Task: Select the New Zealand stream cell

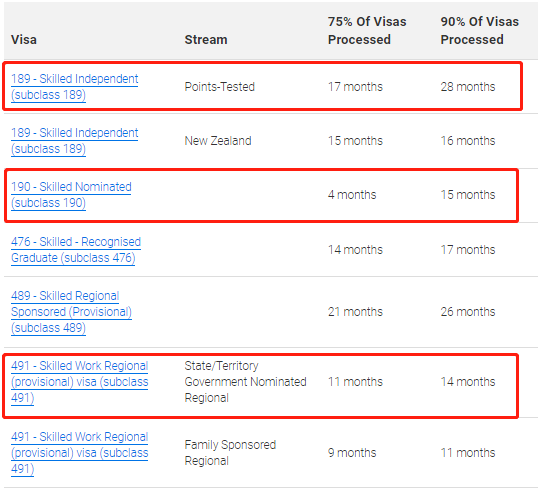Action: [218, 141]
